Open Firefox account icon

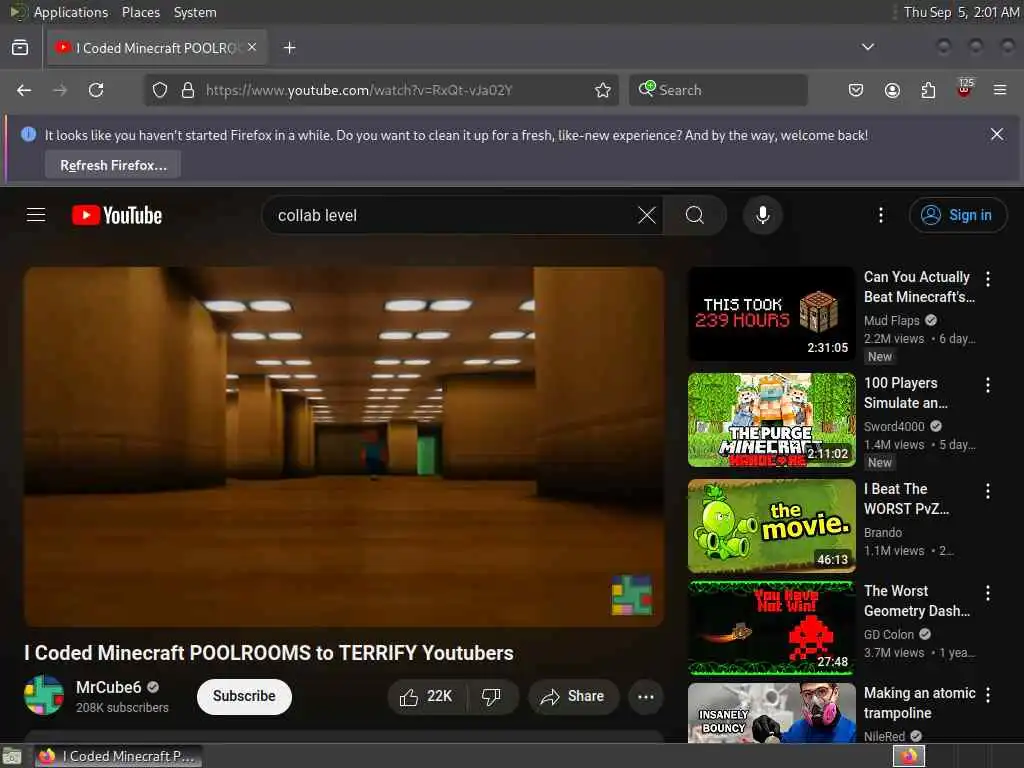(892, 90)
